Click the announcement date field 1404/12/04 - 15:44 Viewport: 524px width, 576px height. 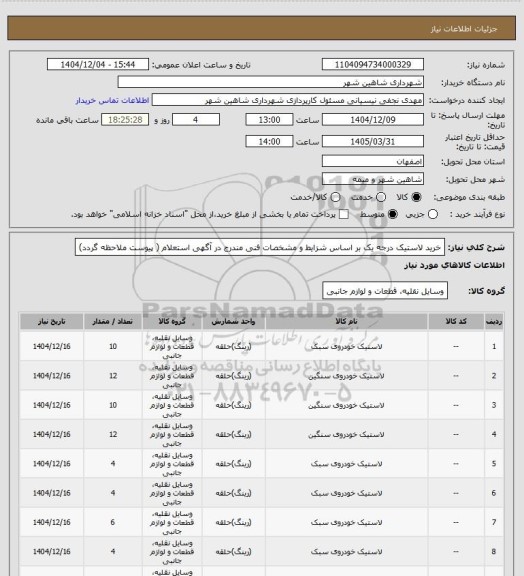pos(98,64)
